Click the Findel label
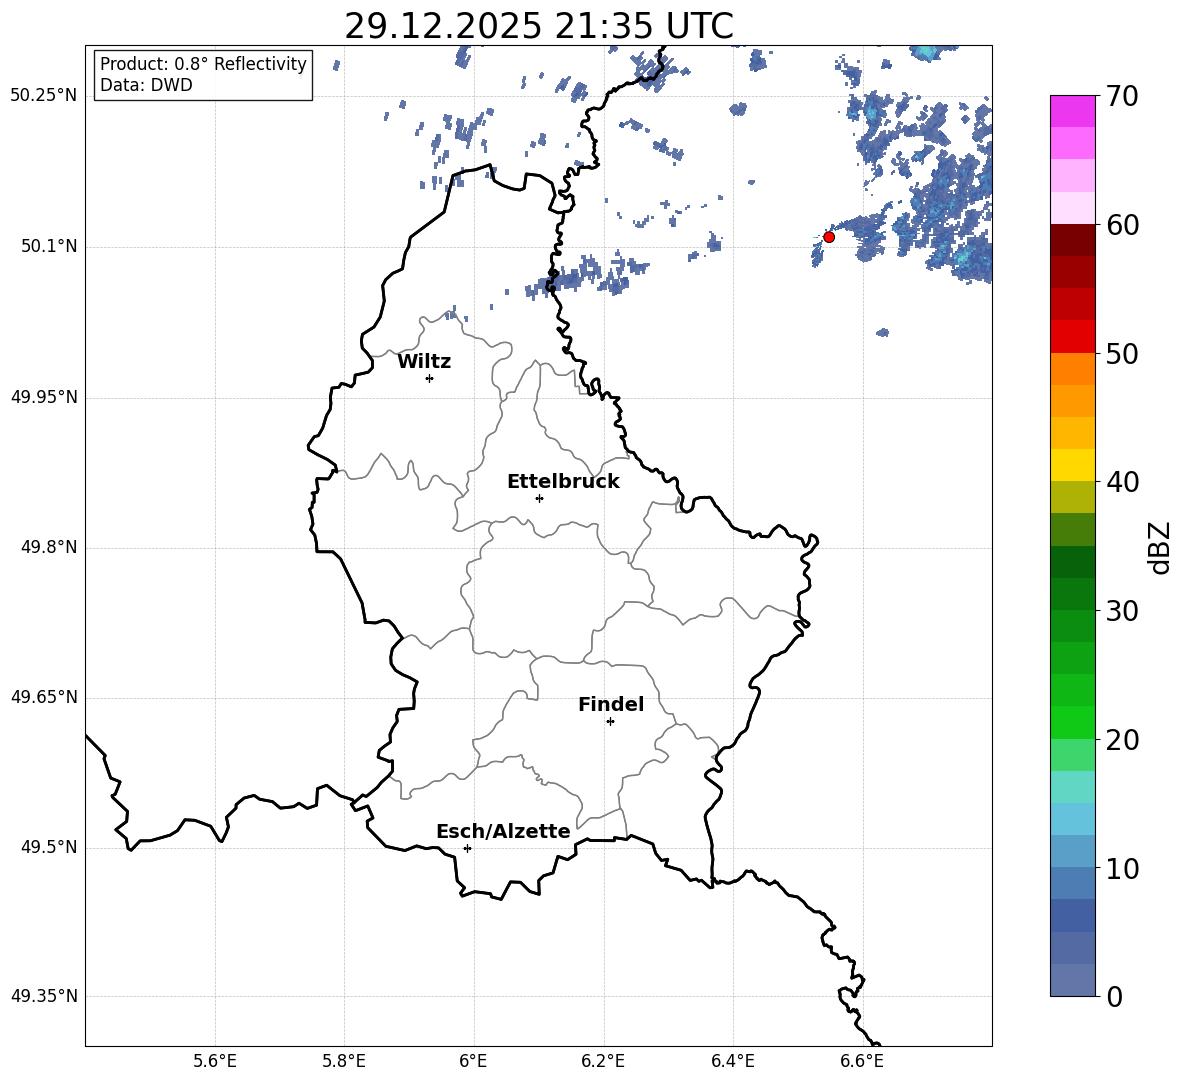Viewport: 1184px width, 1081px height. [x=611, y=704]
